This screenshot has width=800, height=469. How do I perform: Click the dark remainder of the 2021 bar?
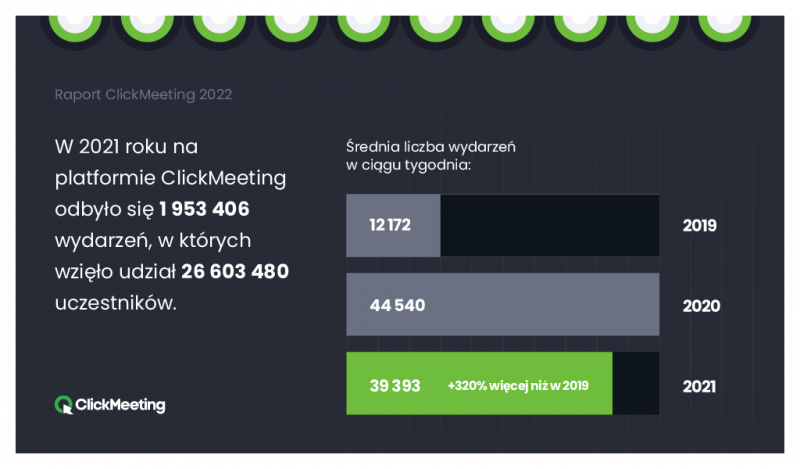point(636,383)
